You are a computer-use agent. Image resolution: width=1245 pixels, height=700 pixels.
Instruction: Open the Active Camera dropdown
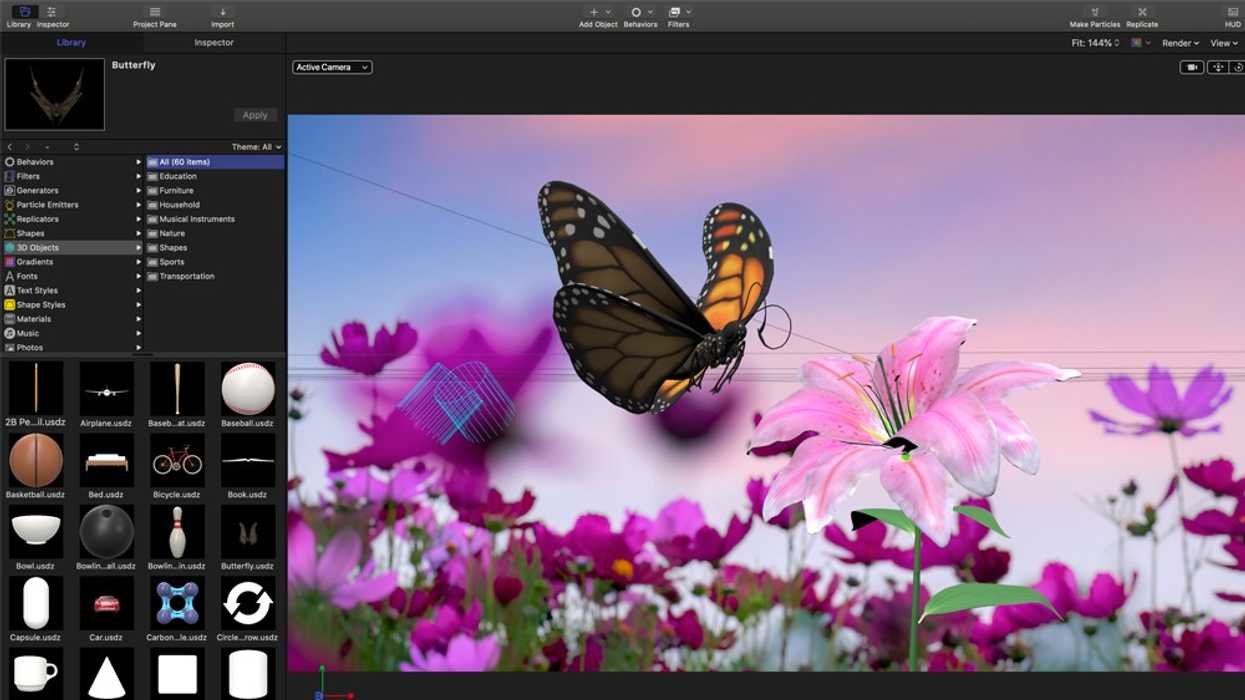tap(332, 67)
